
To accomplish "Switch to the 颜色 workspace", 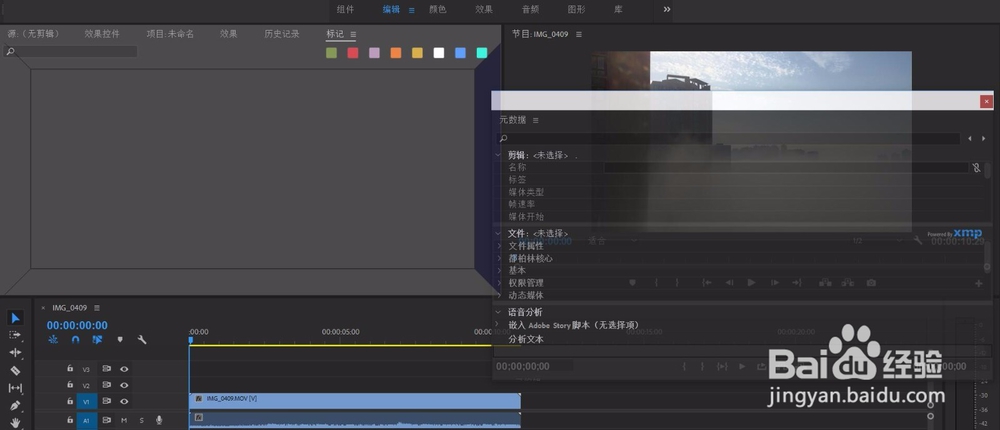I will (x=438, y=10).
